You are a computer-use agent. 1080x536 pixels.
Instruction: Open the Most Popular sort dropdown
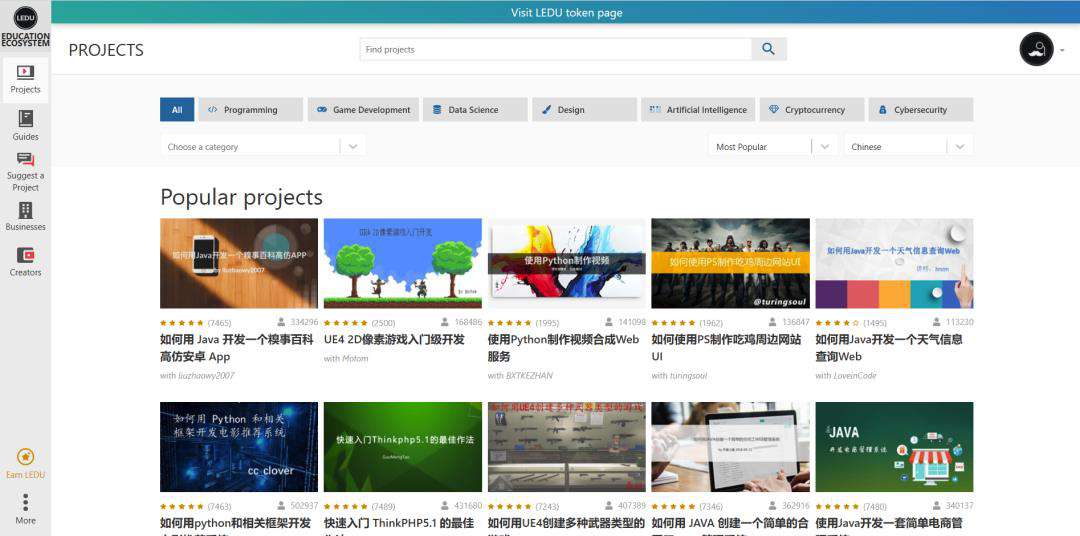point(773,147)
